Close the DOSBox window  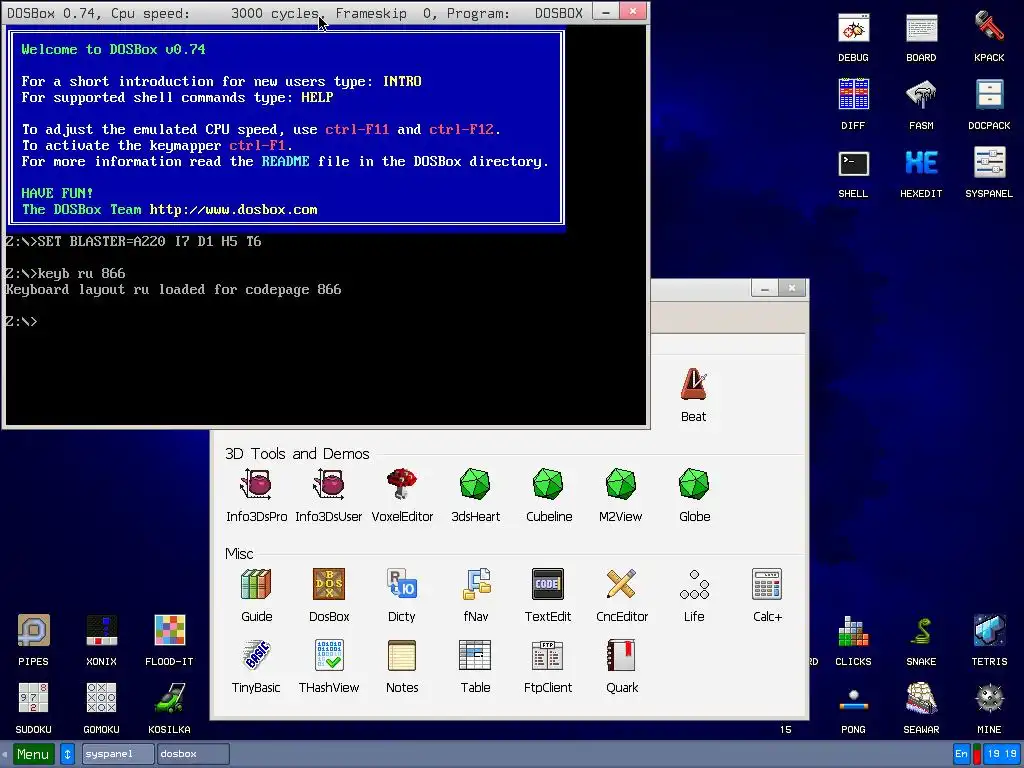point(633,12)
